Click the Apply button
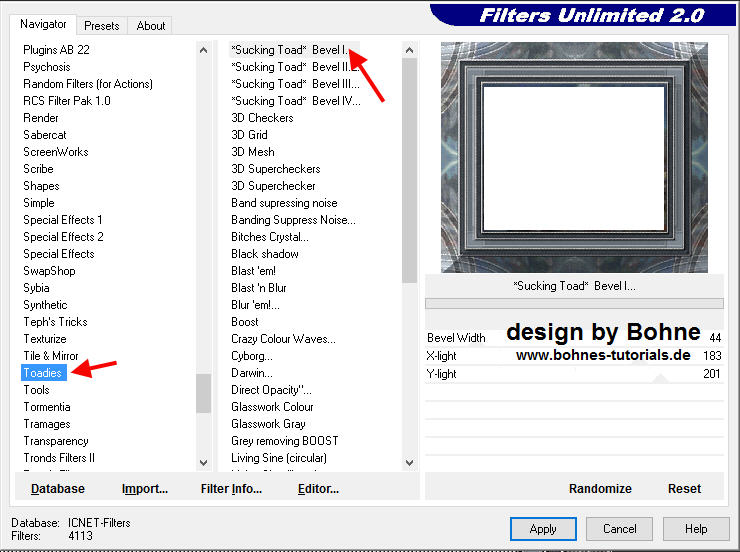Screen dimensions: 740x552 543,529
